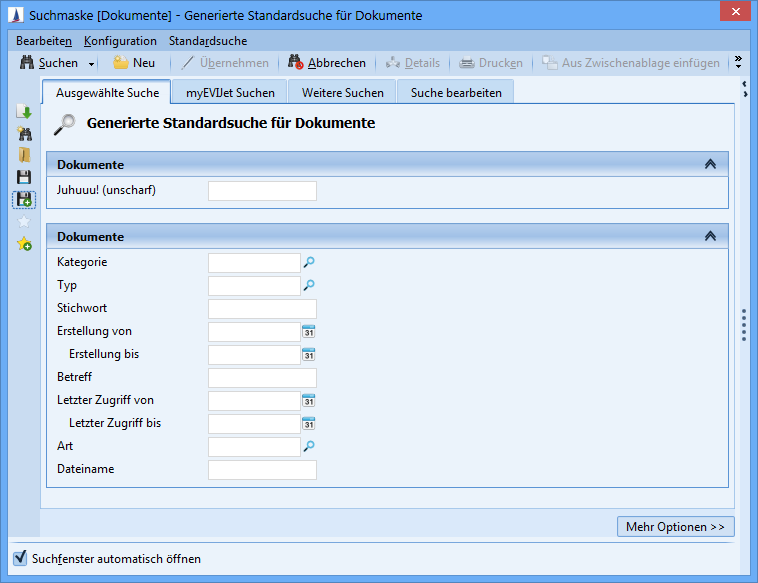Screen dimensions: 758x583
Task: Click the Mehr Optionen >> button
Action: click(x=675, y=526)
